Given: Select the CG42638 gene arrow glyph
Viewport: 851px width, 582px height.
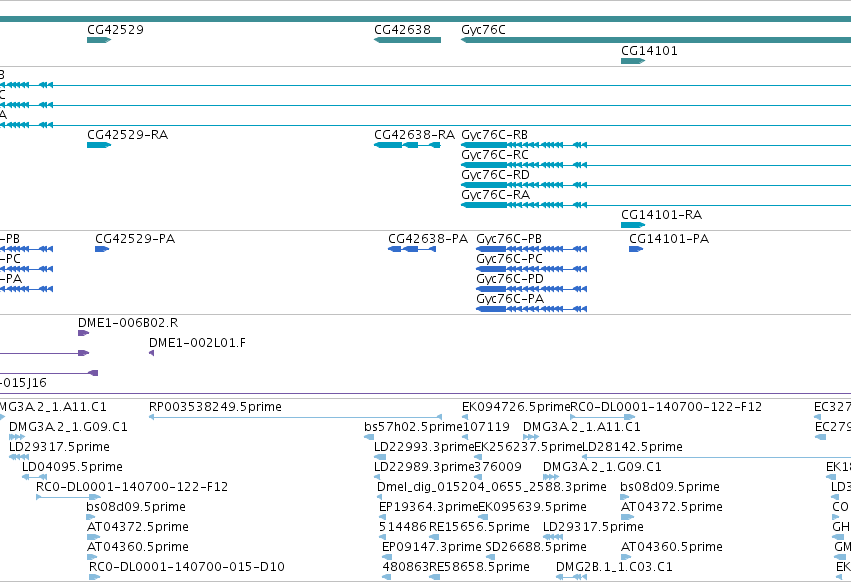Looking at the screenshot, I should coord(408,40).
